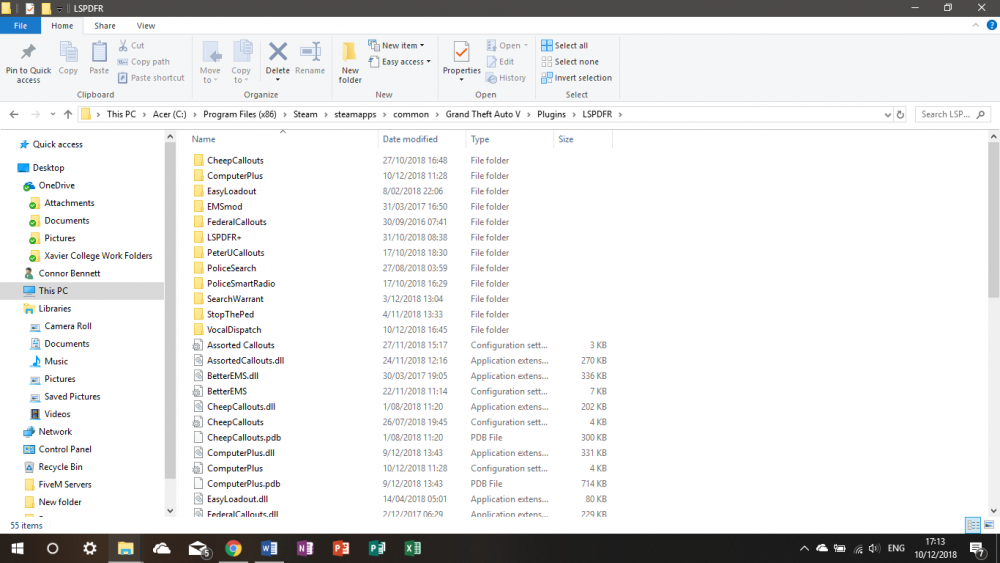This screenshot has height=563, width=1000.
Task: Click Select none
Action: click(x=570, y=62)
